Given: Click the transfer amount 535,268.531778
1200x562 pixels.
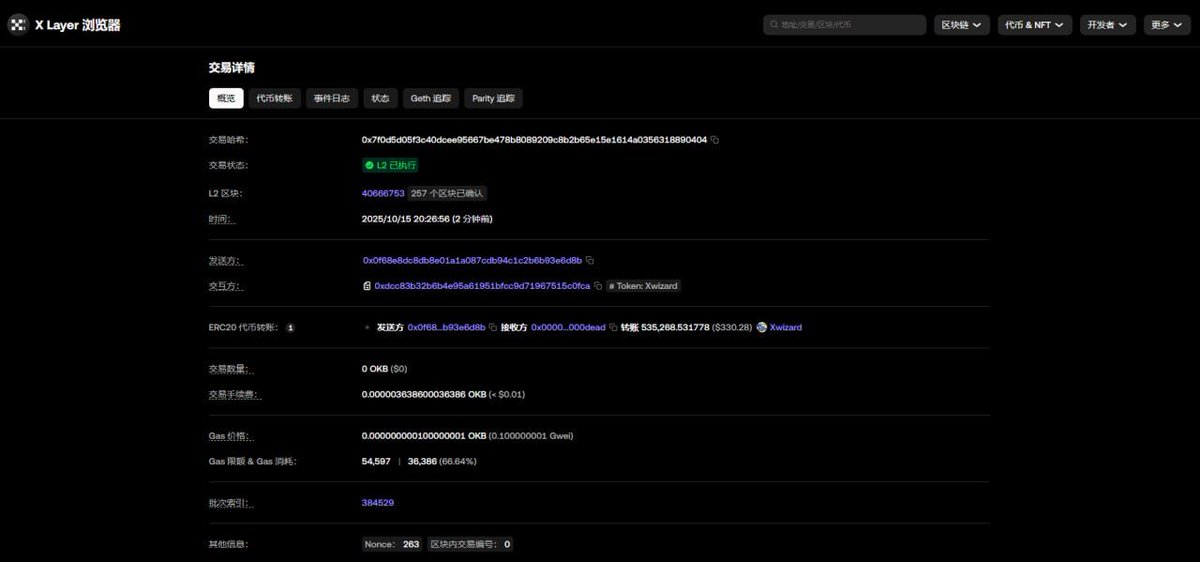Looking at the screenshot, I should pos(676,327).
